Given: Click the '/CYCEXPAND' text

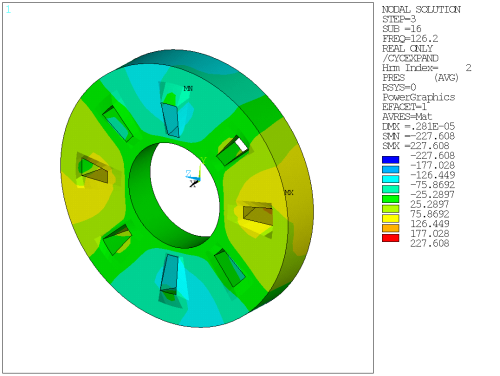Looking at the screenshot, I should [410, 58].
